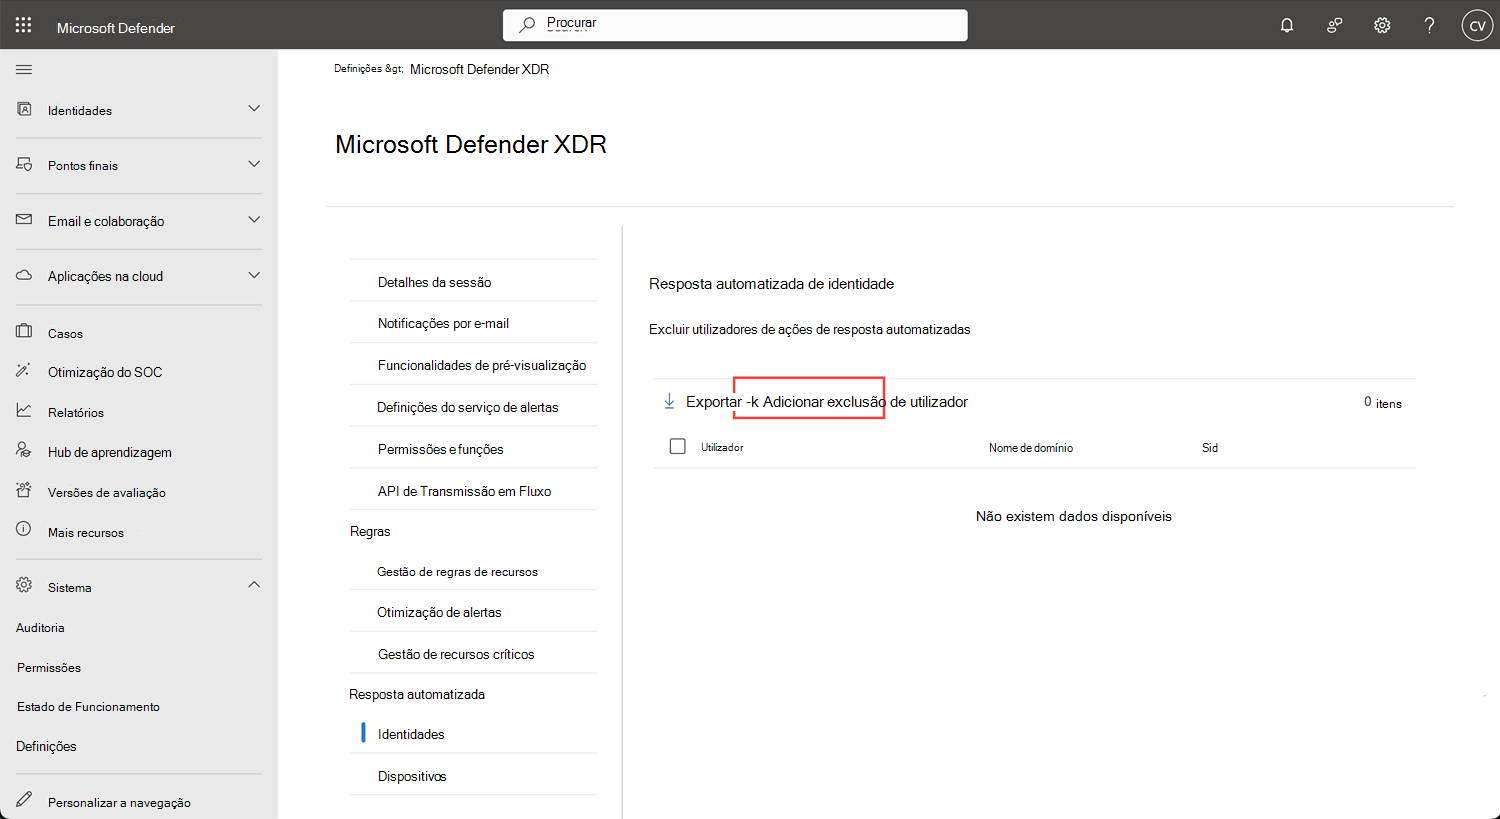Open Estado de Funcionamento page
Viewport: 1500px width, 819px height.
[88, 707]
